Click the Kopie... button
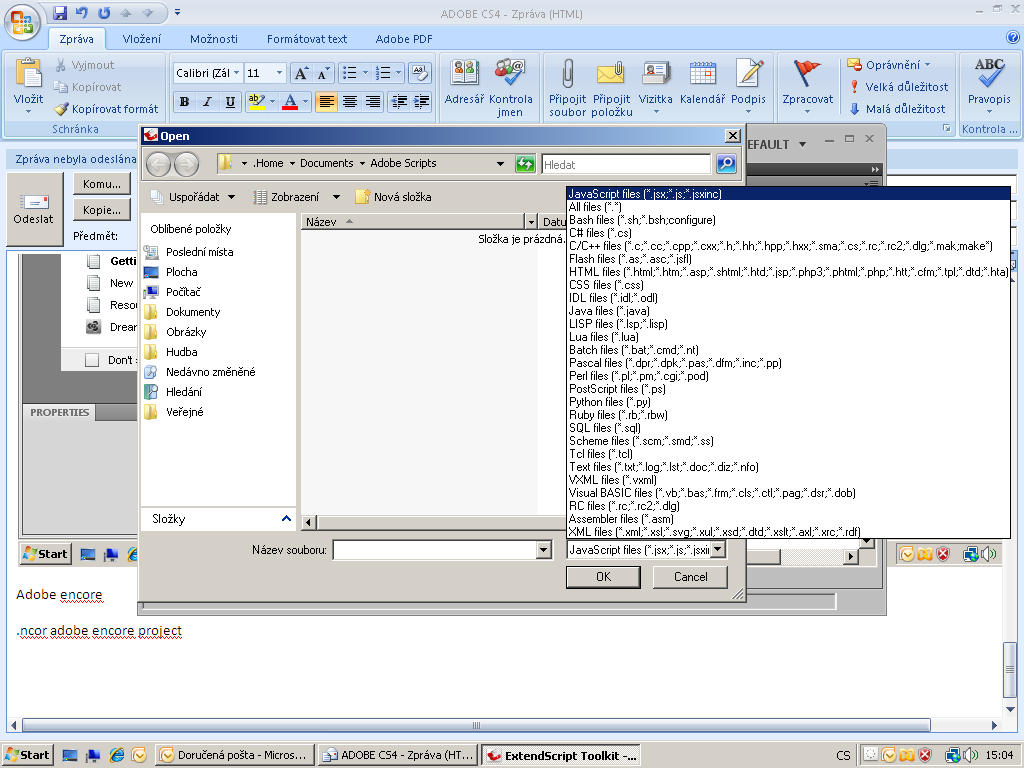Screen dimensions: 1024x768 [x=102, y=210]
